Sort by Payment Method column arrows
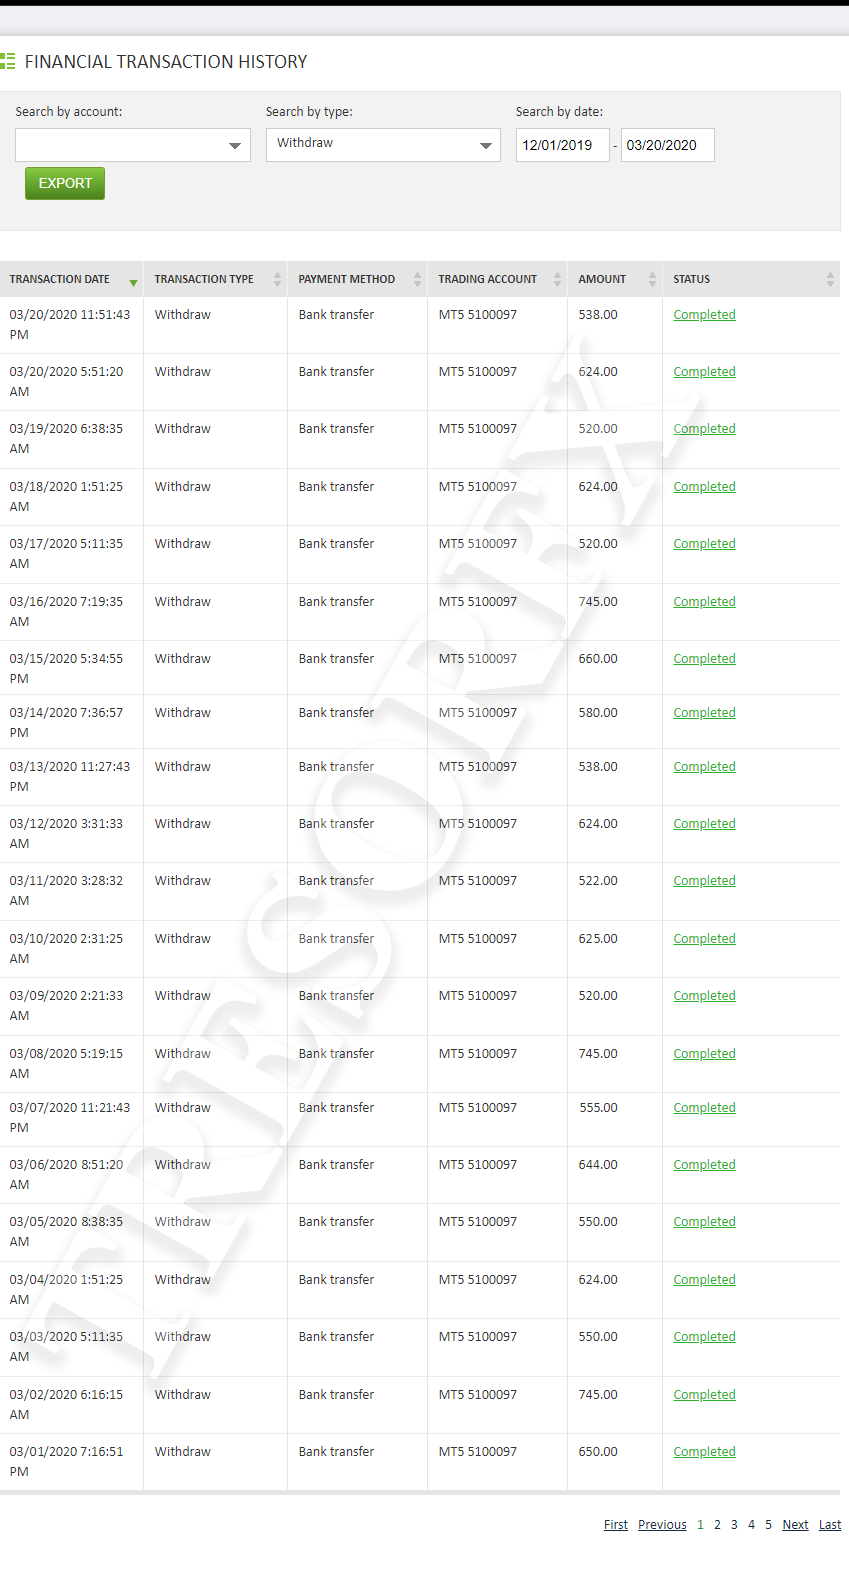 [417, 280]
